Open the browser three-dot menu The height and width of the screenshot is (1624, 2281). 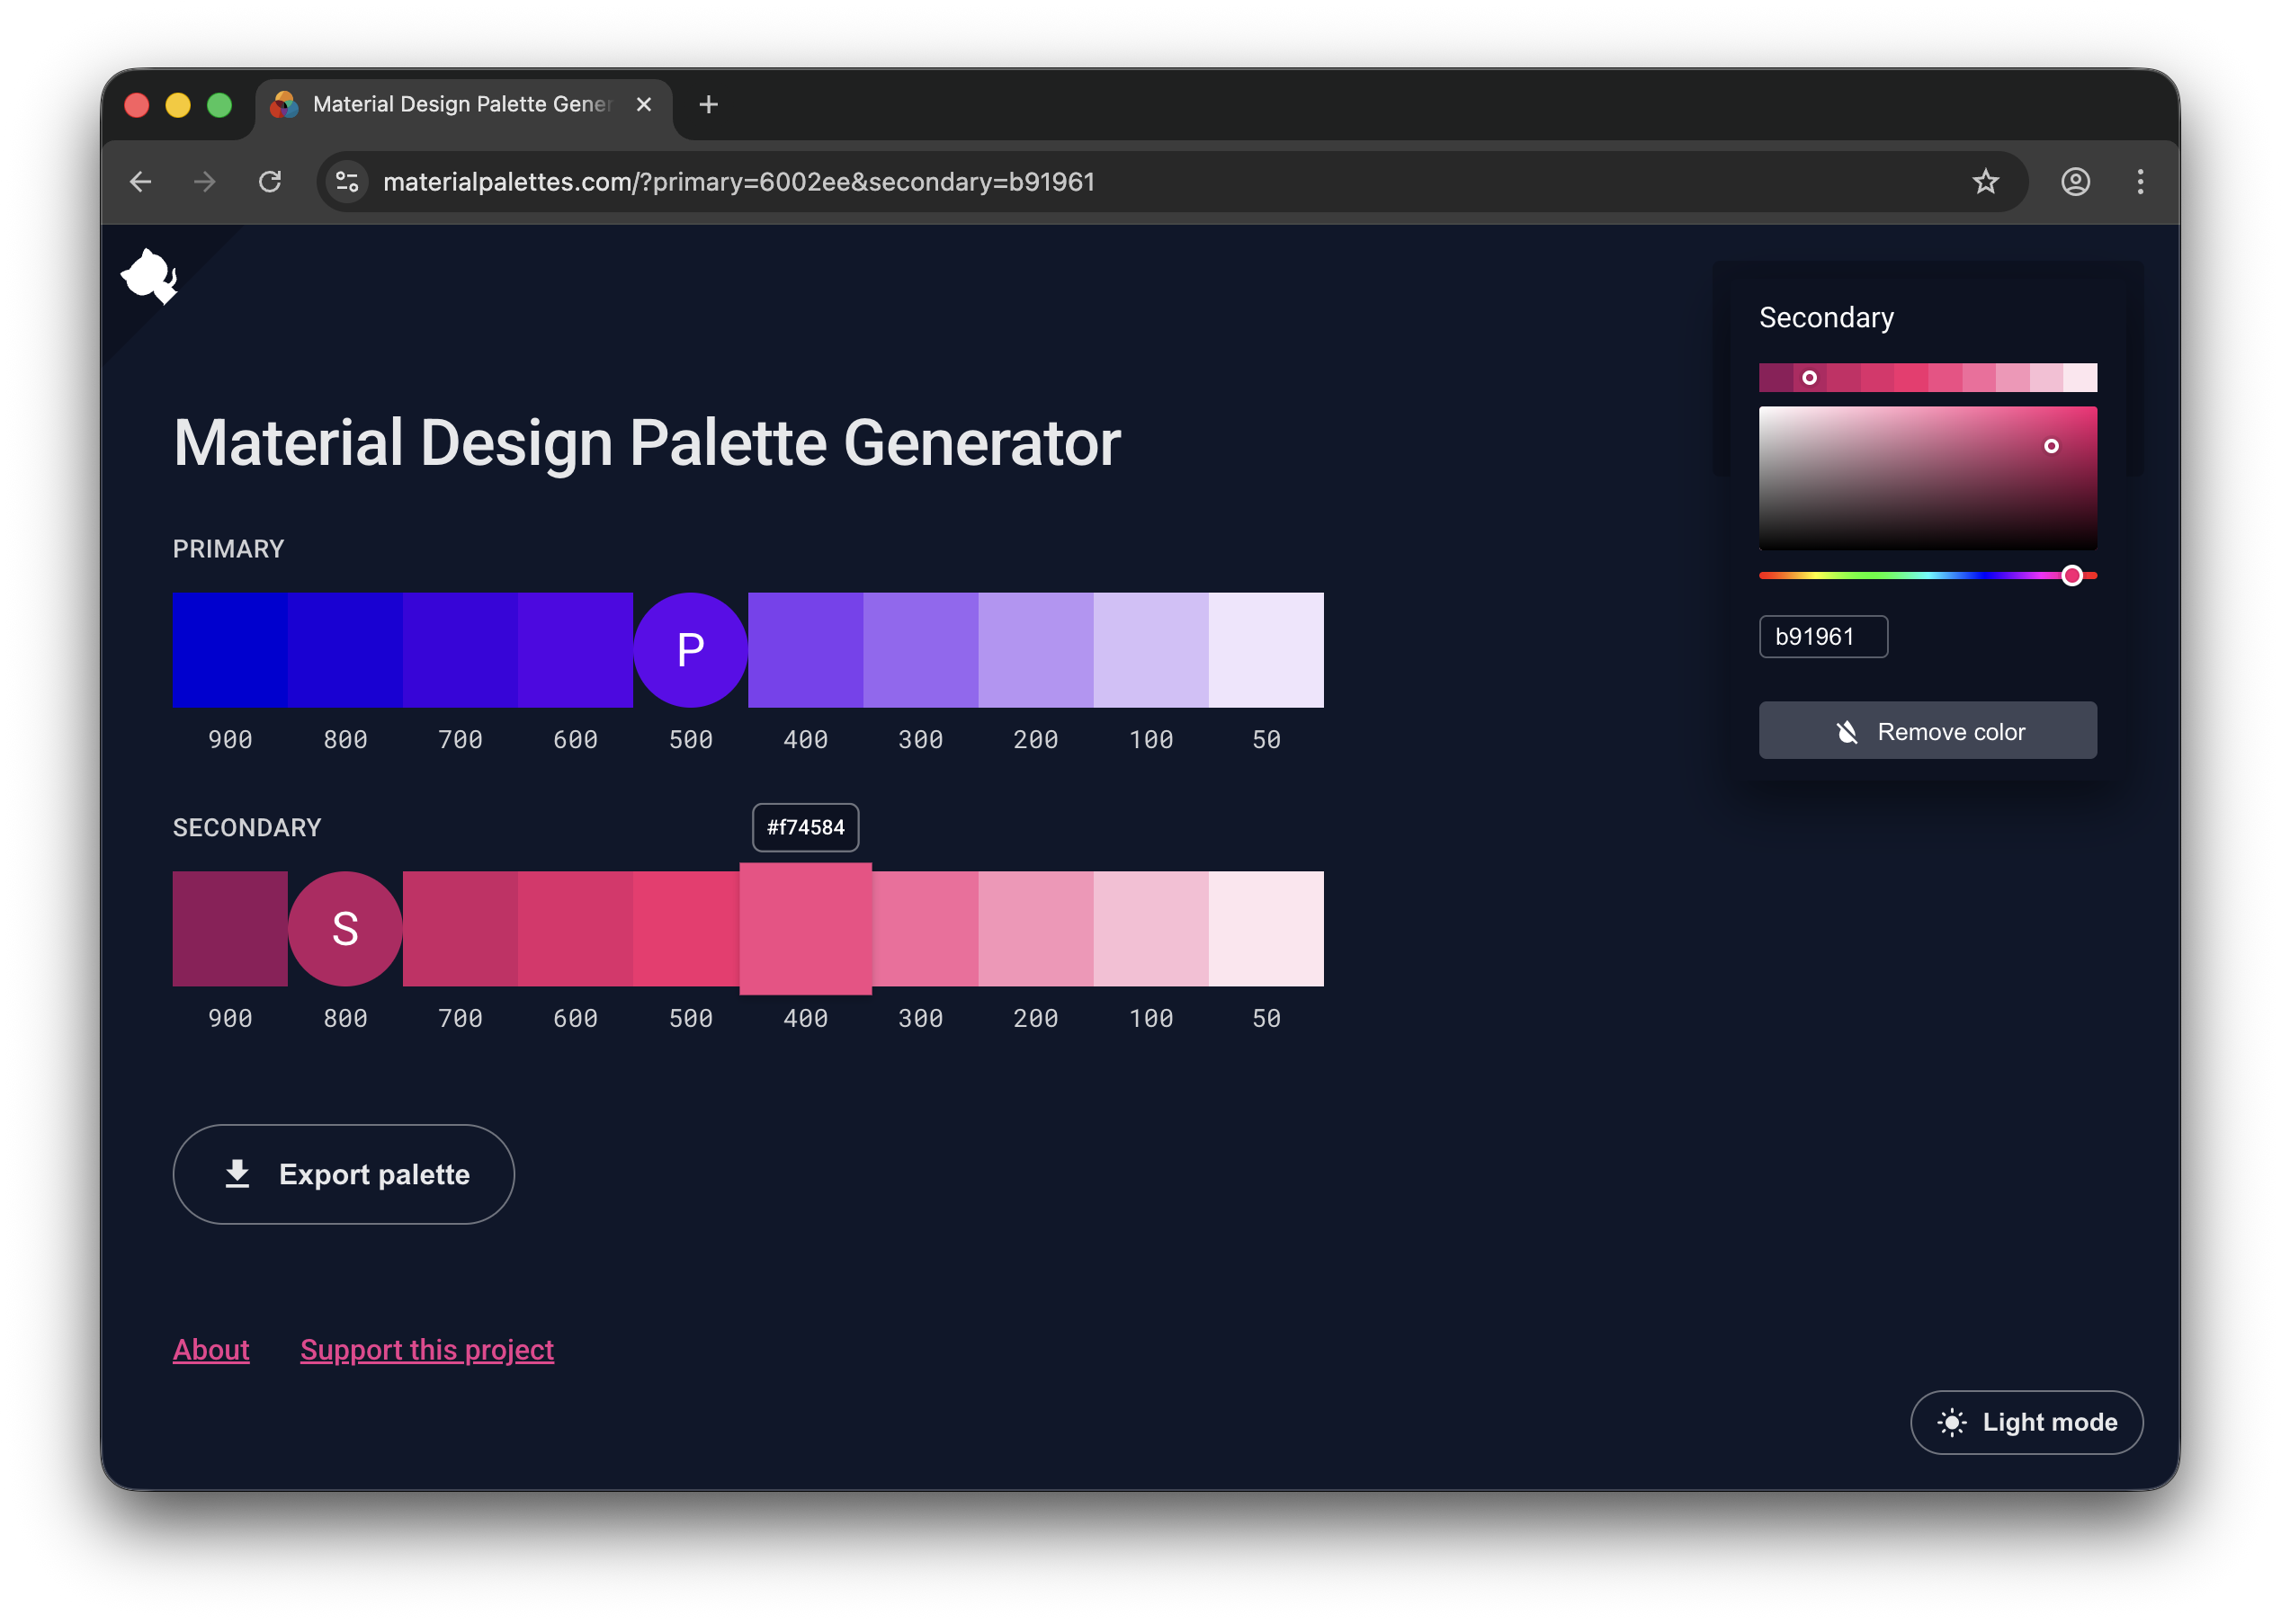pyautogui.click(x=2140, y=181)
